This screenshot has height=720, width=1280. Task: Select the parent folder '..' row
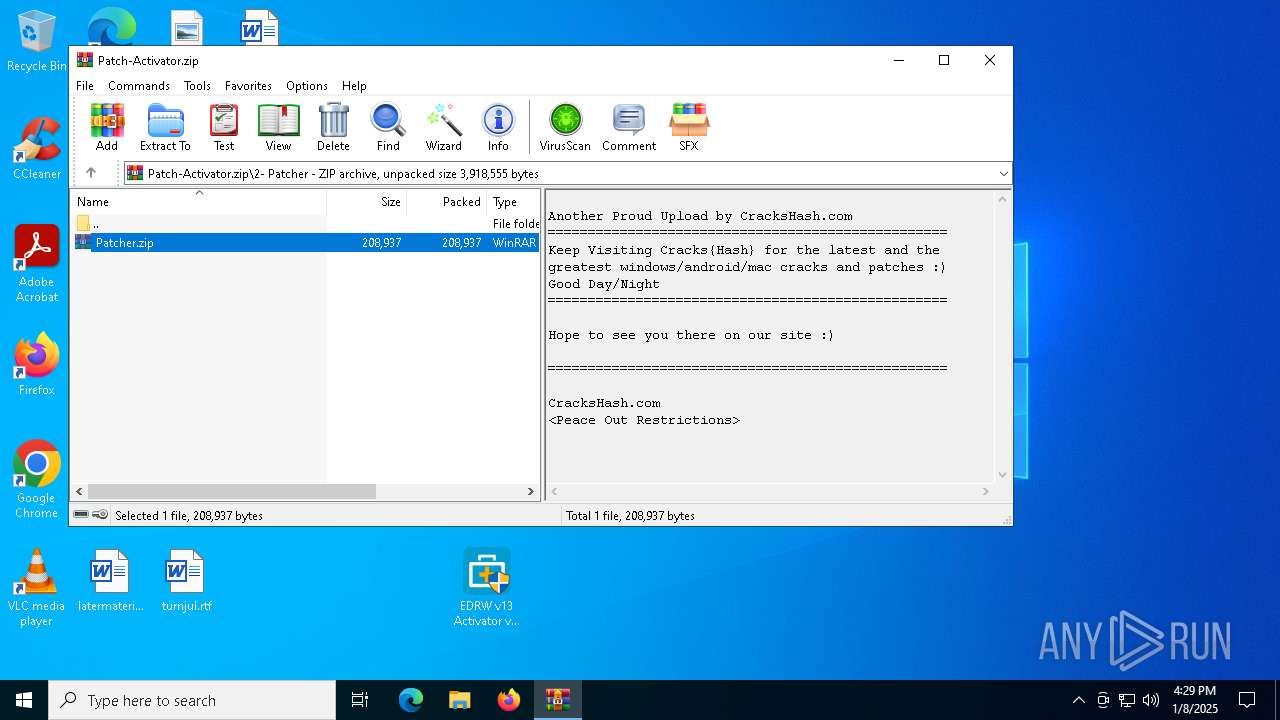pos(305,223)
